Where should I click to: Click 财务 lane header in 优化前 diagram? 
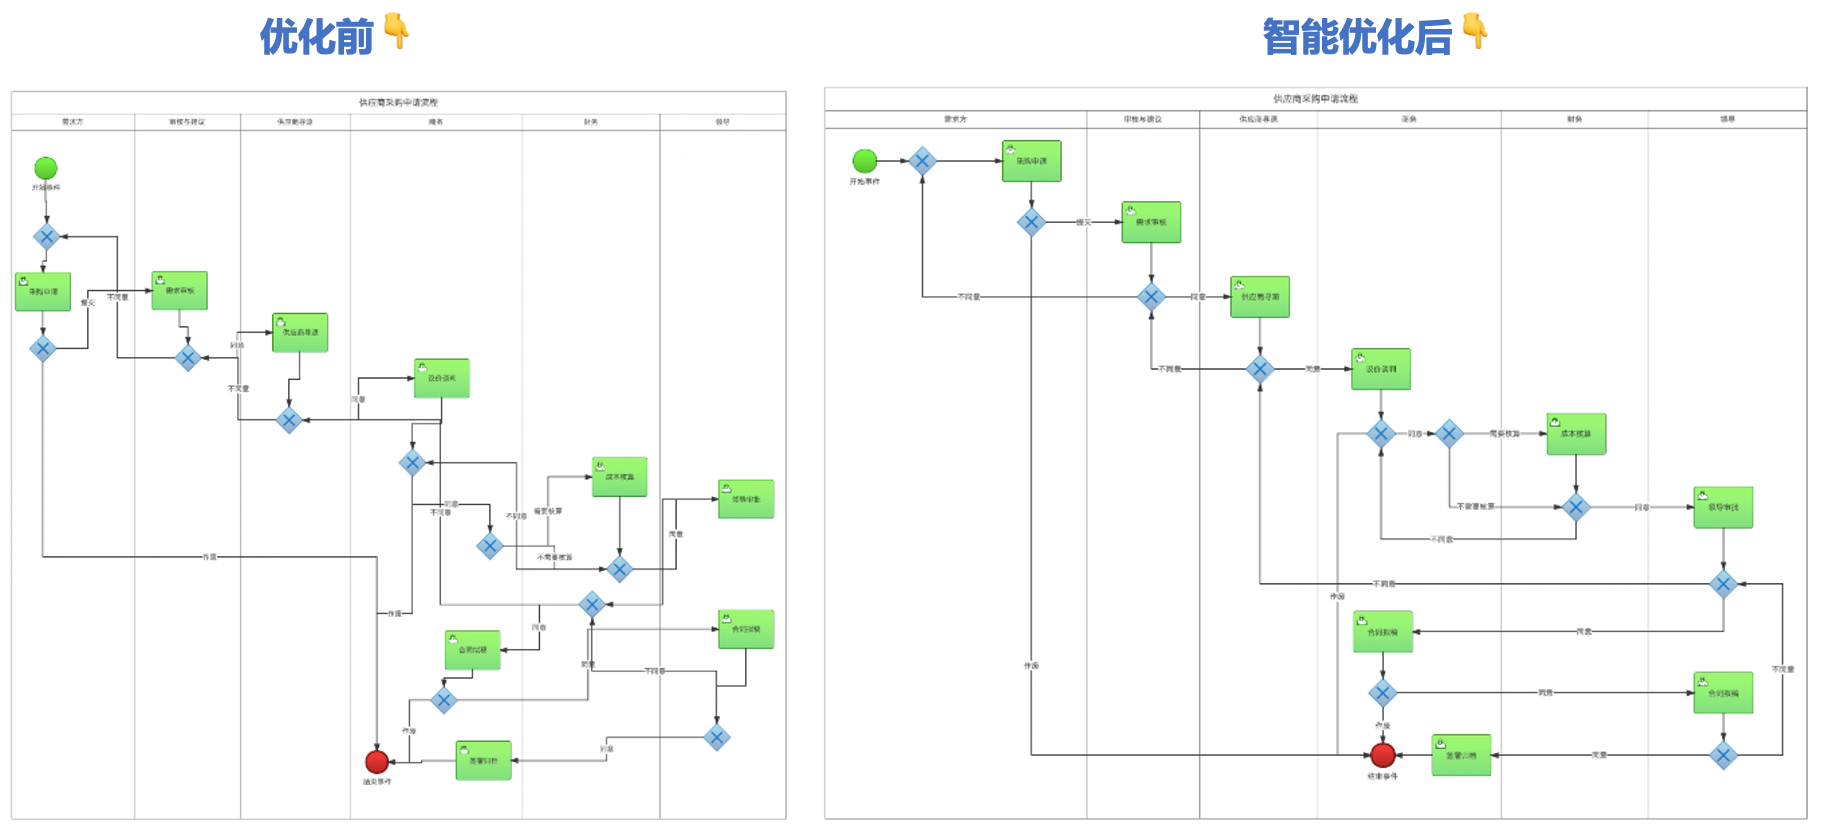590,122
